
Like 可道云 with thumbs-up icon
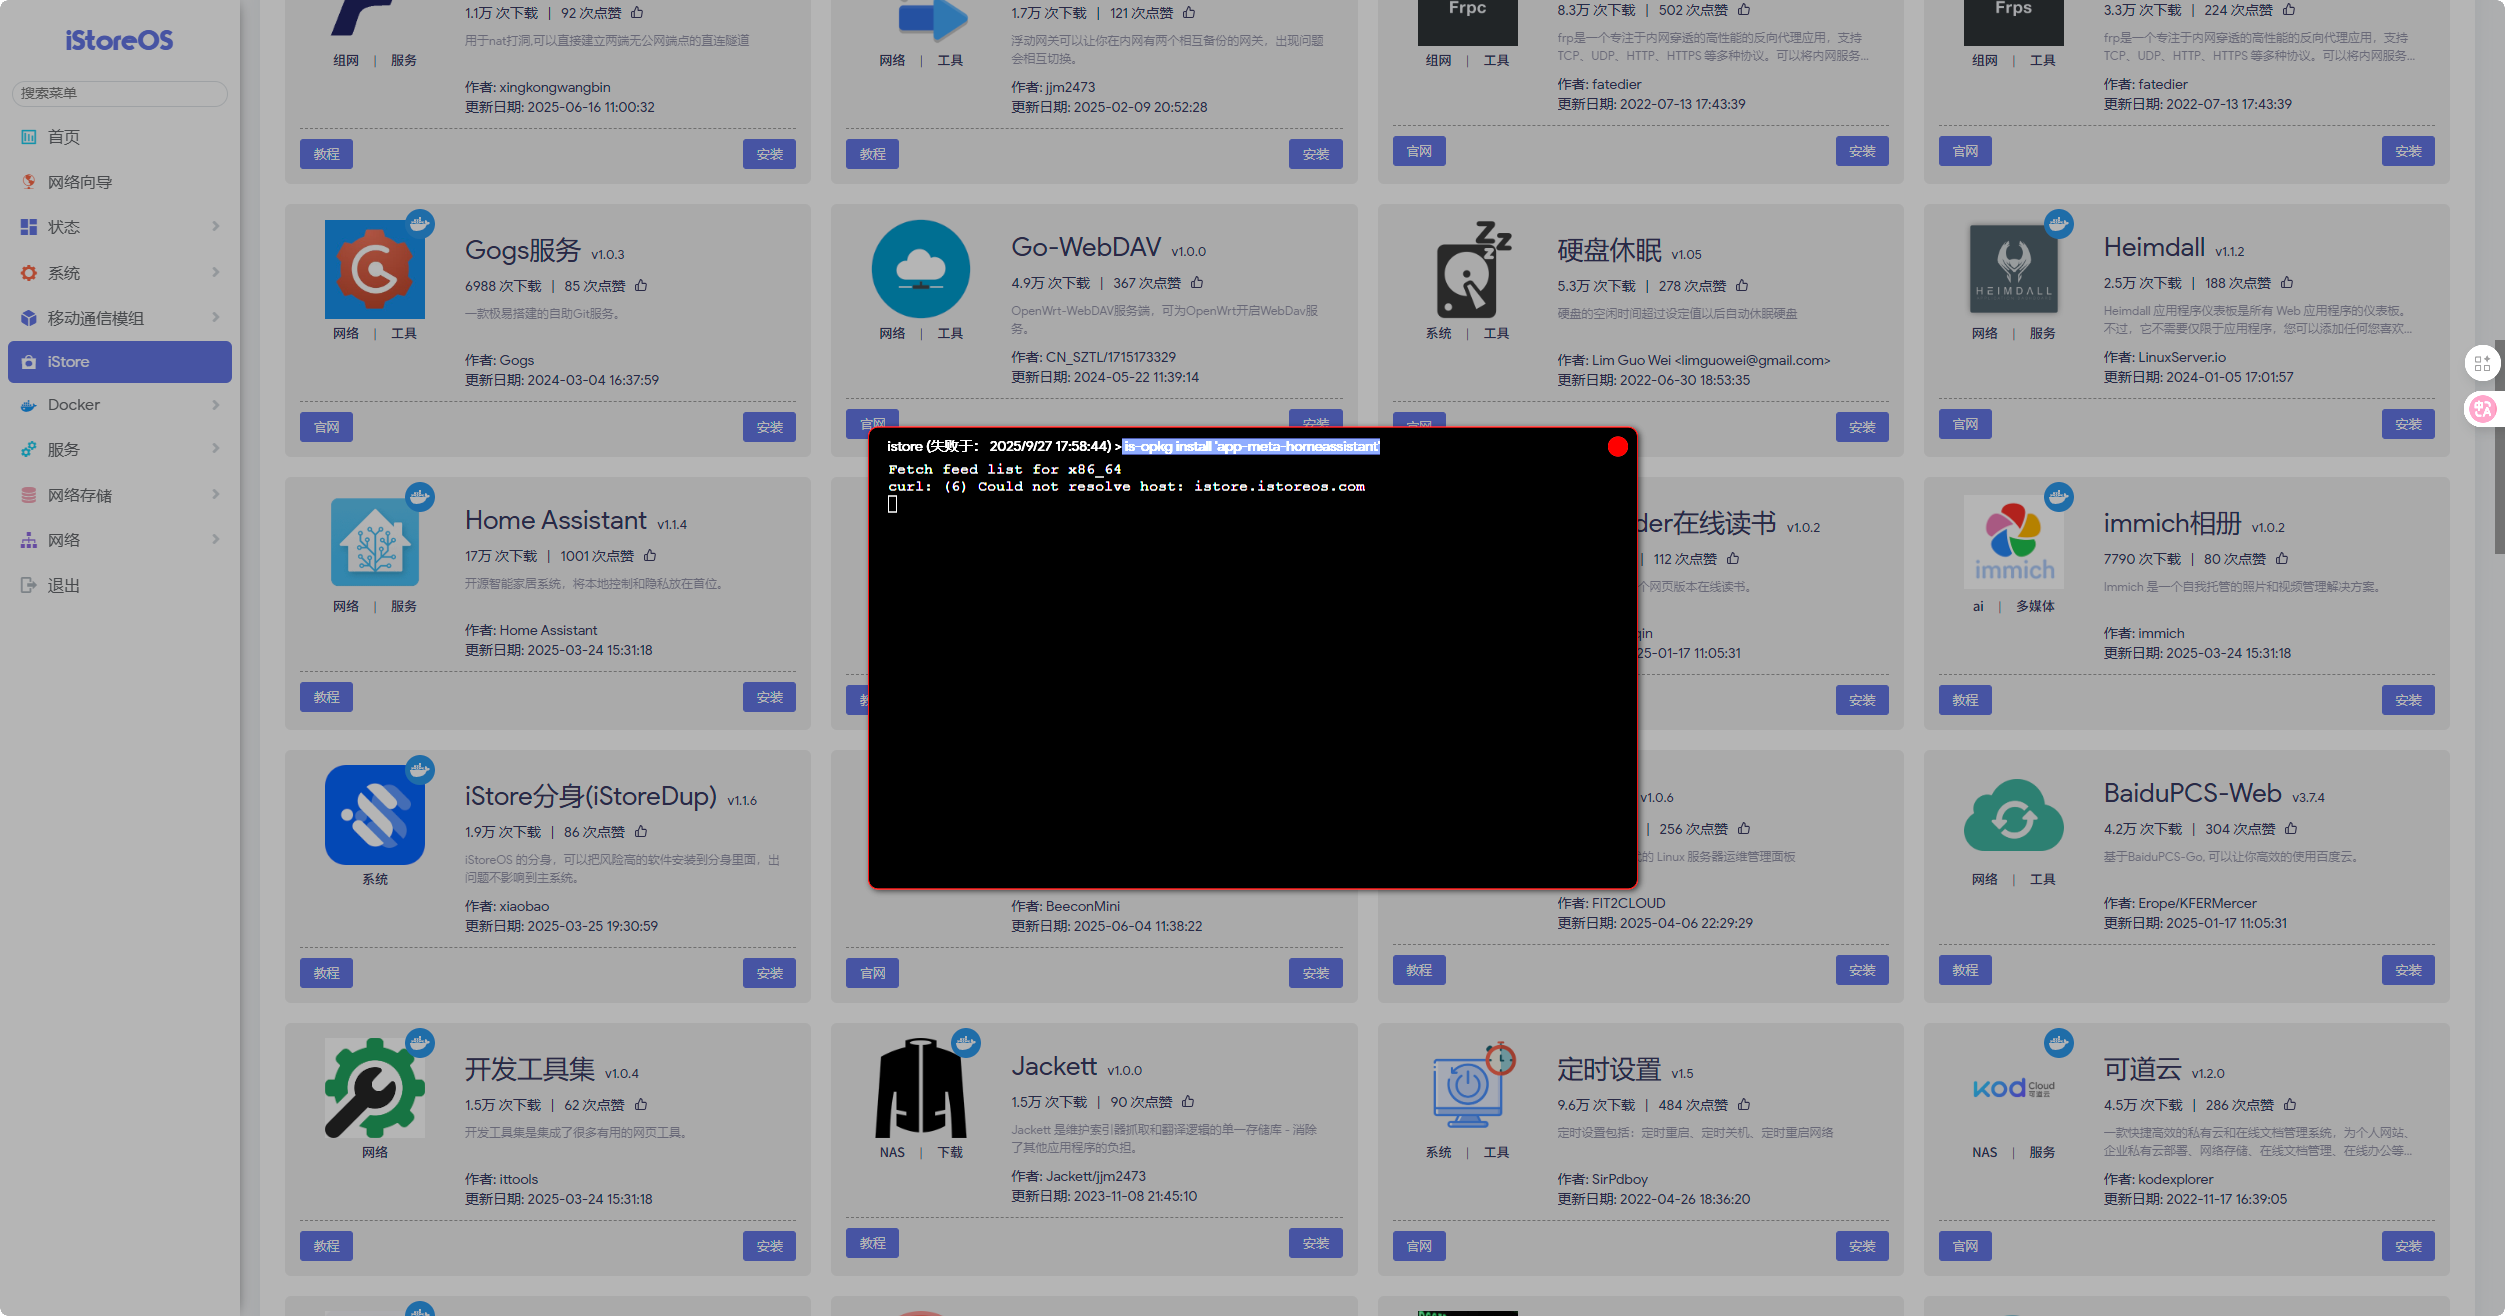pos(2290,1105)
